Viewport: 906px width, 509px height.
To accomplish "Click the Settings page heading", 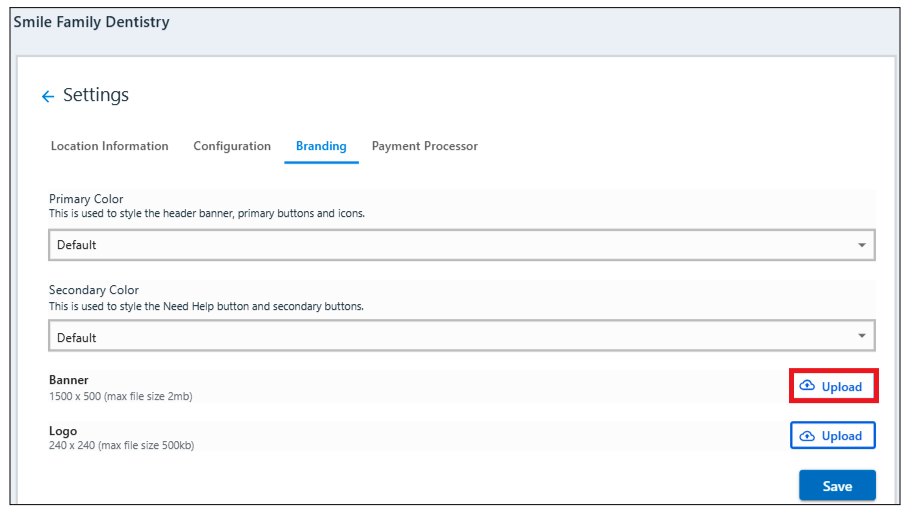I will (x=96, y=95).
